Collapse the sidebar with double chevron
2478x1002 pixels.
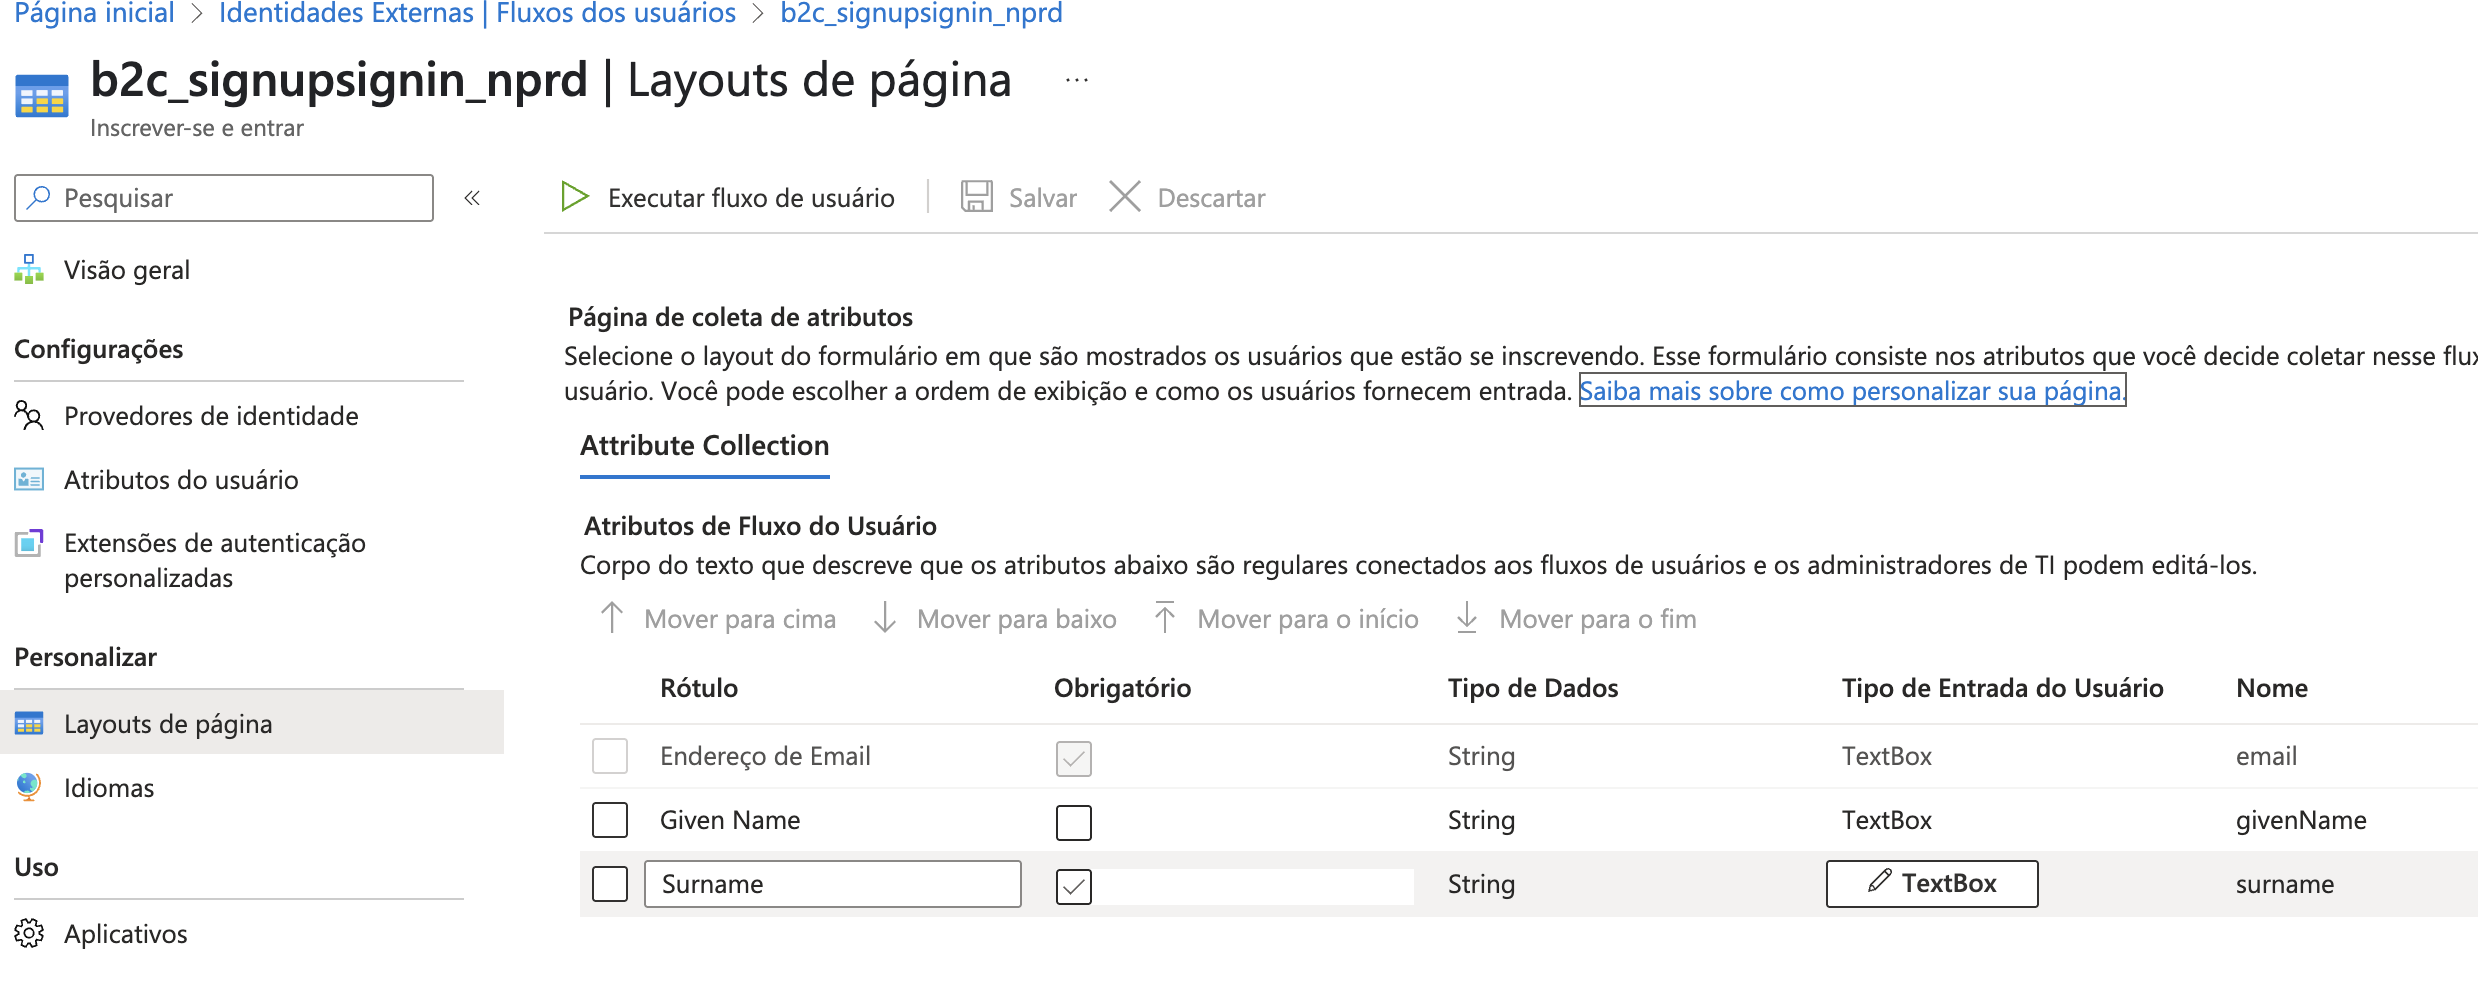pyautogui.click(x=472, y=198)
